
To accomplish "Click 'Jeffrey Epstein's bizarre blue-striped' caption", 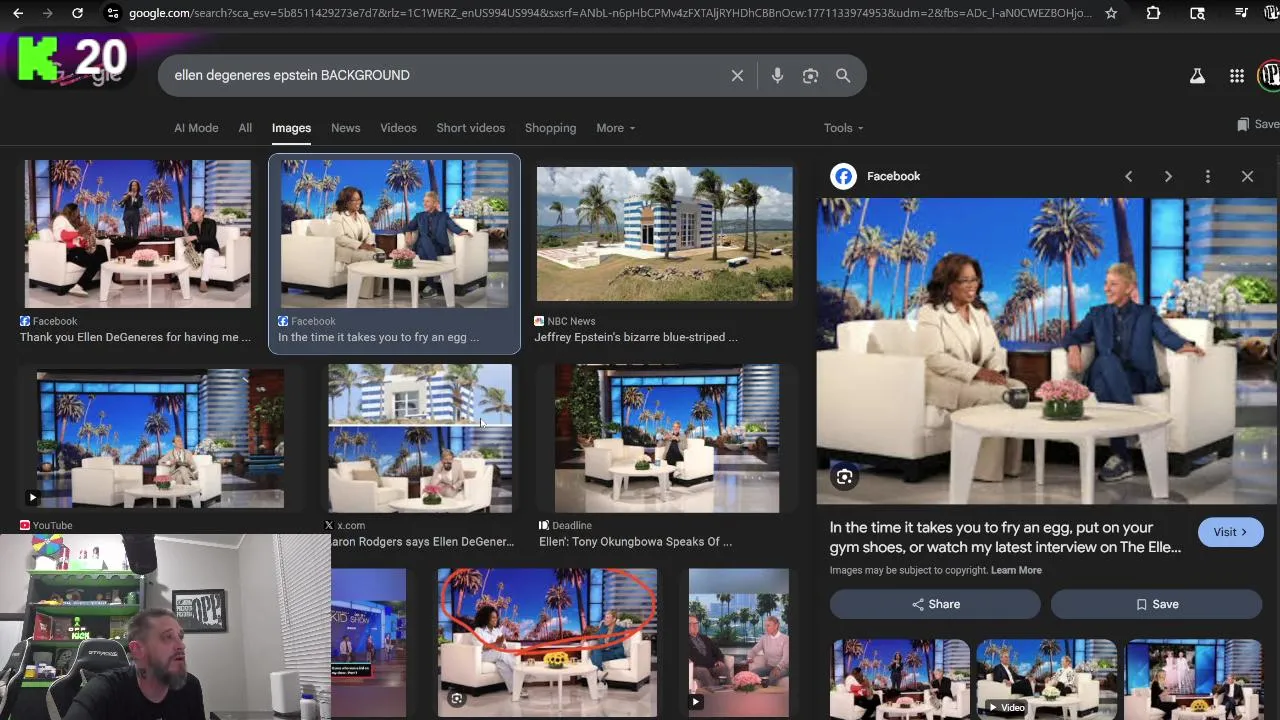I will tap(636, 337).
